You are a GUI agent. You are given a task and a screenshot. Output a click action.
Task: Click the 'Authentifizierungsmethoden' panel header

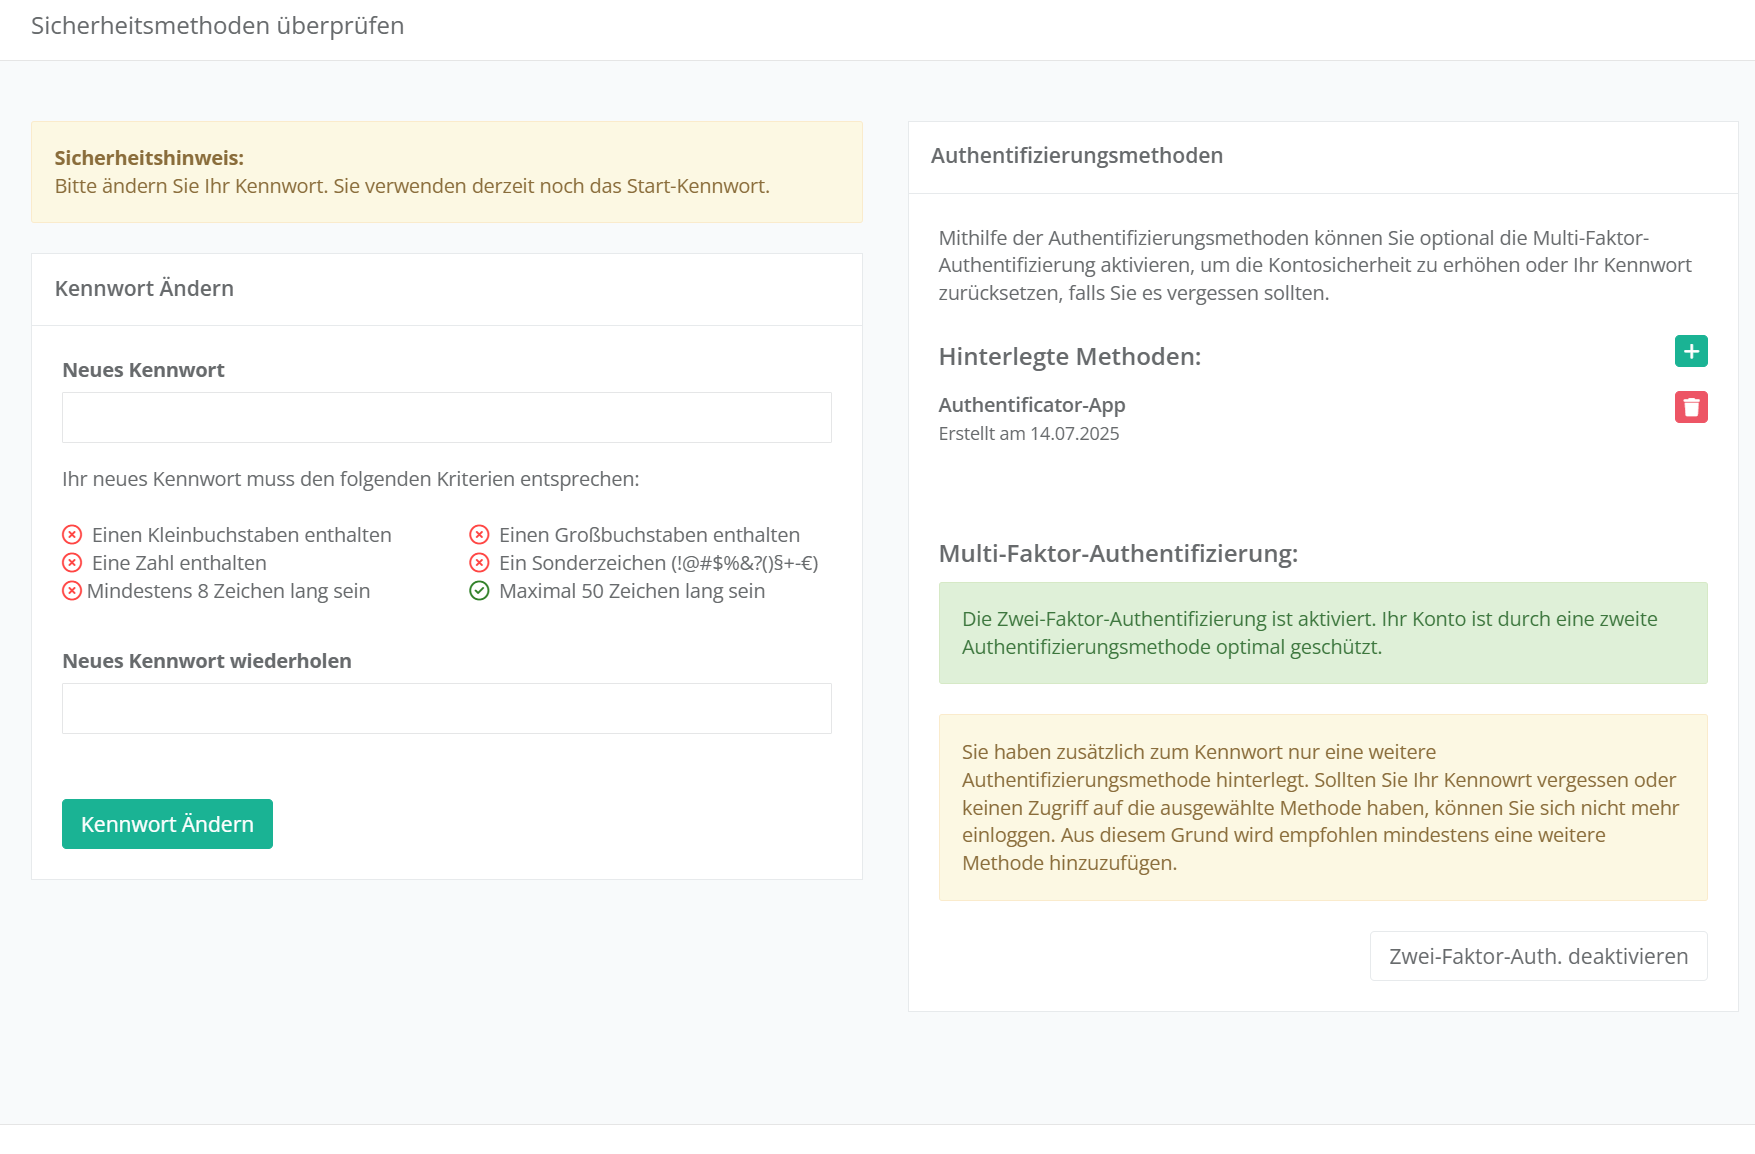(1076, 156)
